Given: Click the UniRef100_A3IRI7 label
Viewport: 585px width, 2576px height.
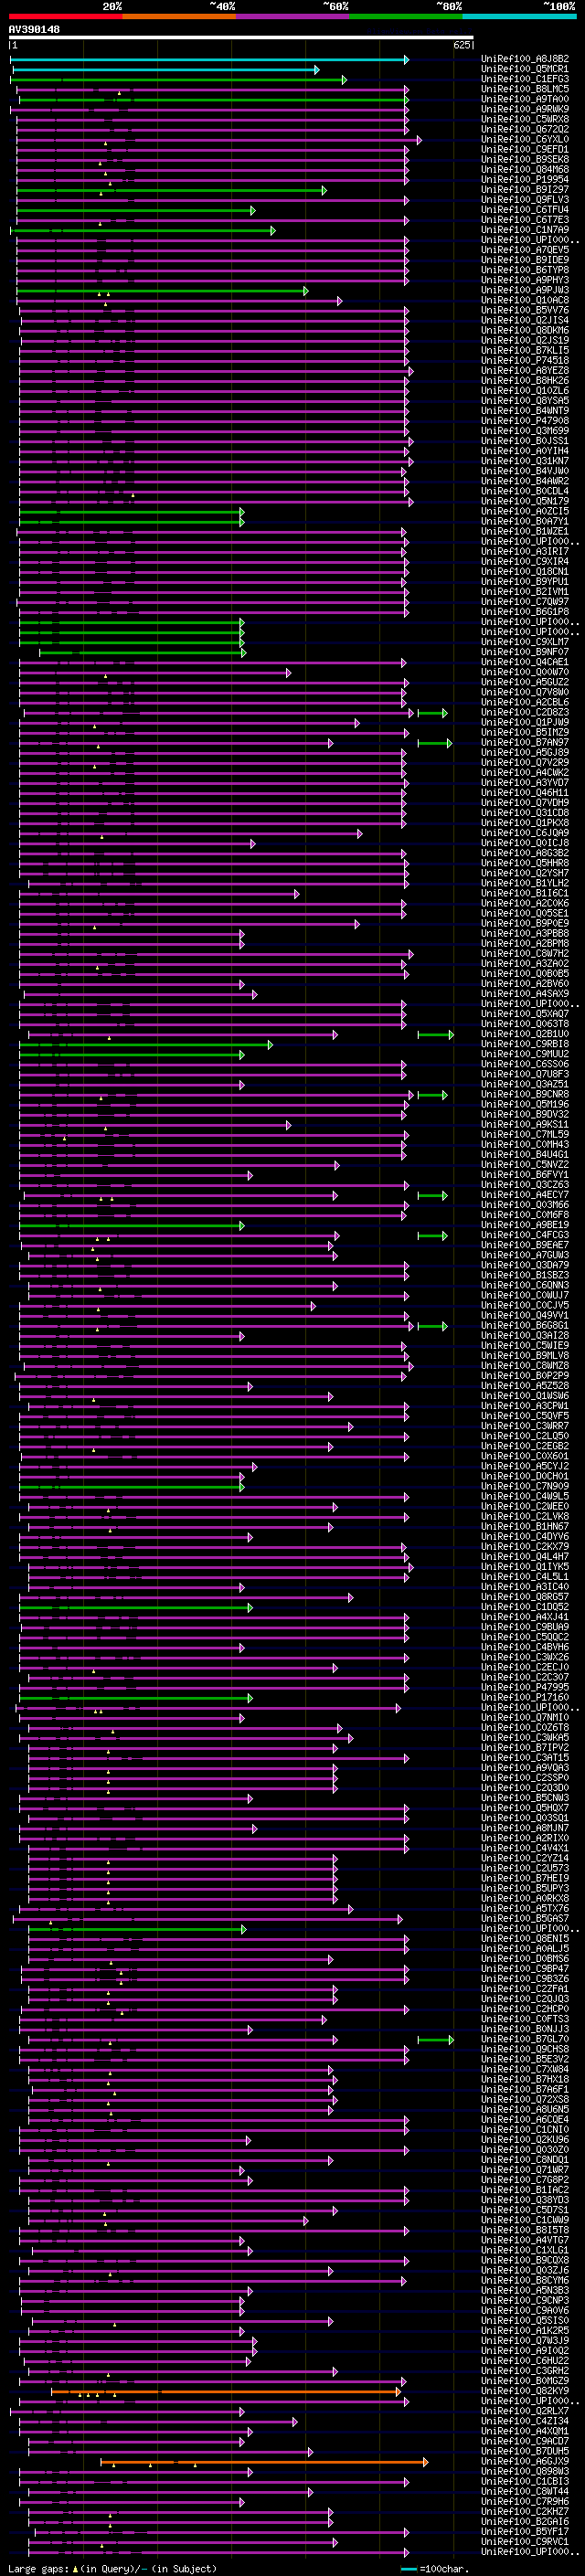Looking at the screenshot, I should [x=525, y=551].
